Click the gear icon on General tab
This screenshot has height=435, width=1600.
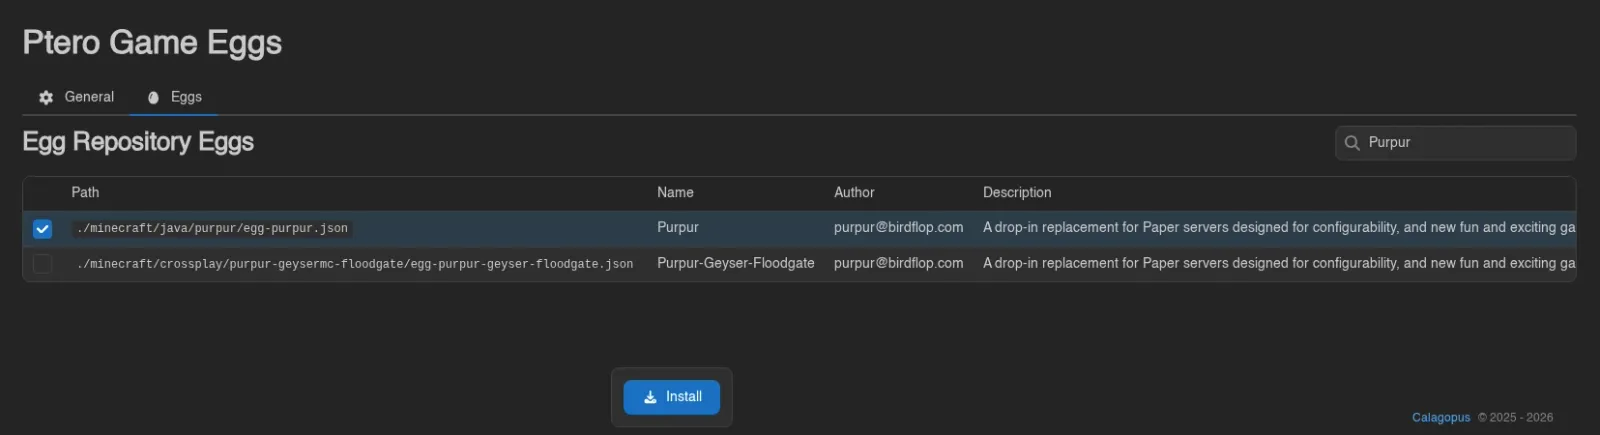(46, 98)
